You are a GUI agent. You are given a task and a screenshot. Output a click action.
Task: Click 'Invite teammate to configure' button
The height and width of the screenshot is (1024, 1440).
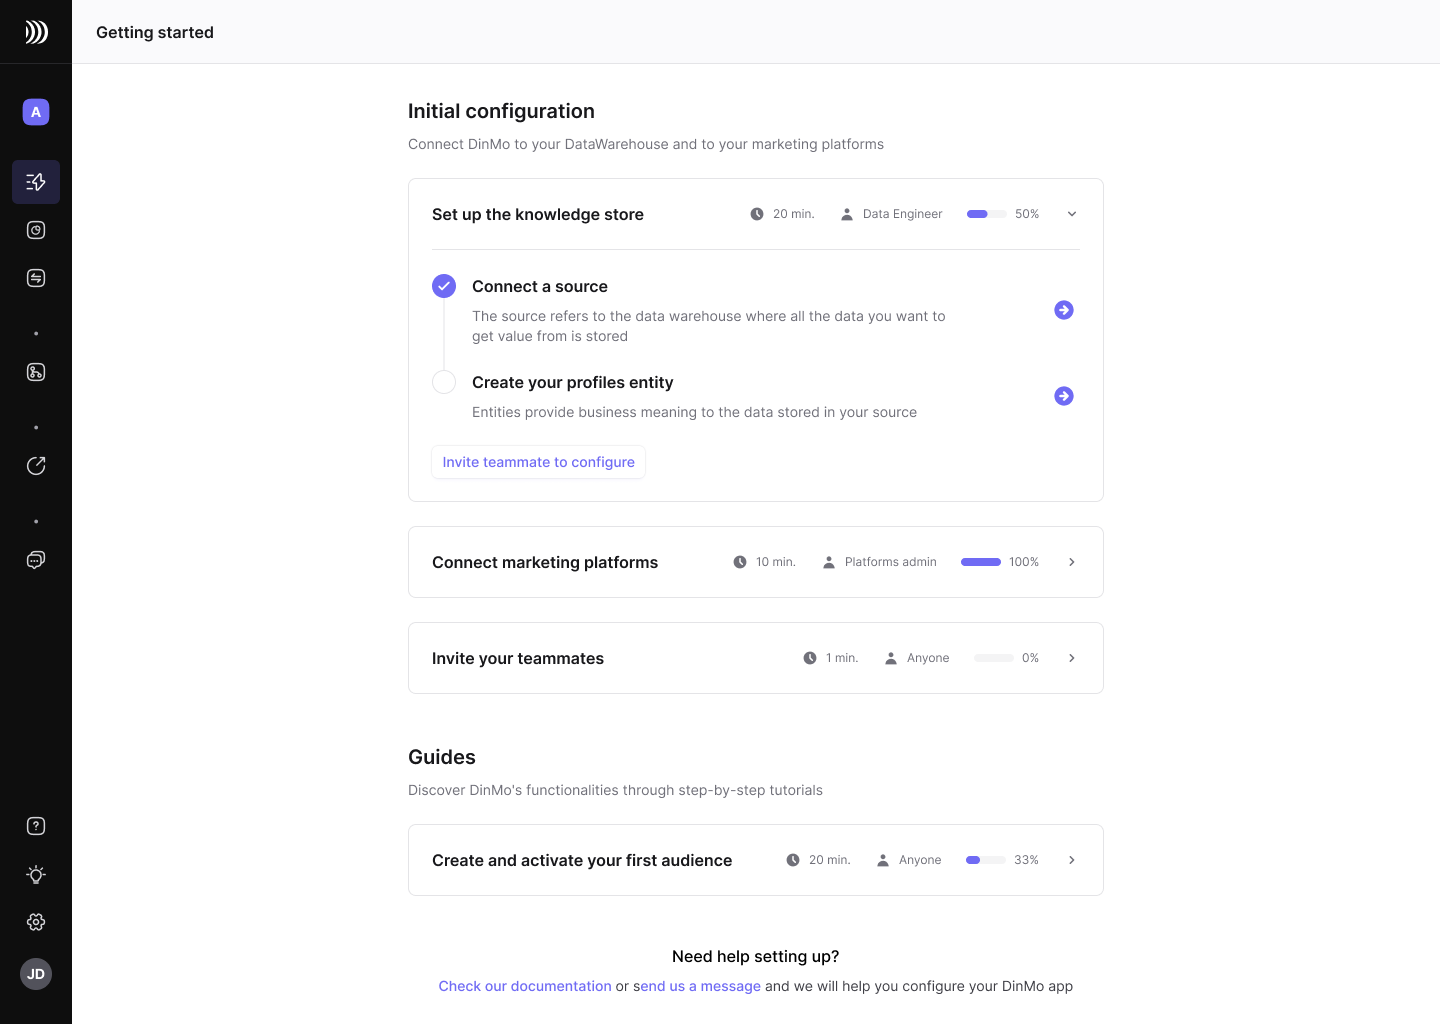pos(538,462)
